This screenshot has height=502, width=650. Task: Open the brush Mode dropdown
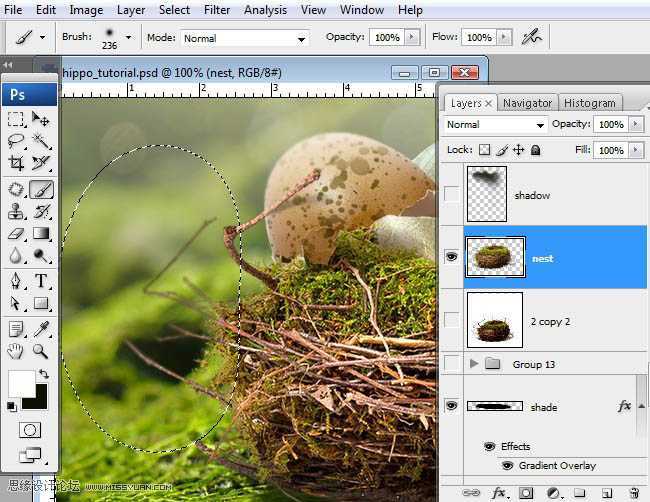pyautogui.click(x=244, y=38)
